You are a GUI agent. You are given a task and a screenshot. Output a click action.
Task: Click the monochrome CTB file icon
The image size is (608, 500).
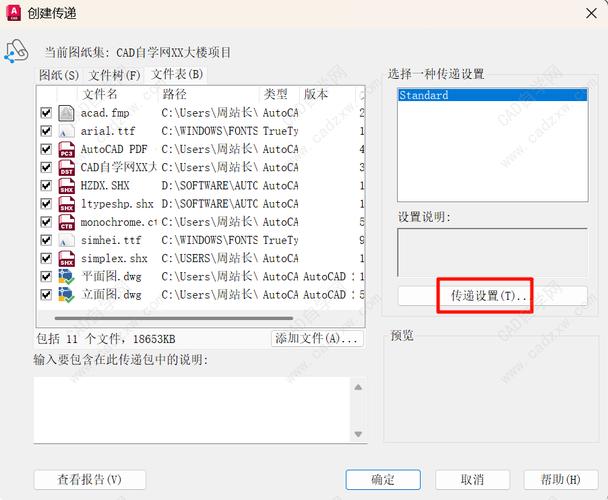[66, 222]
